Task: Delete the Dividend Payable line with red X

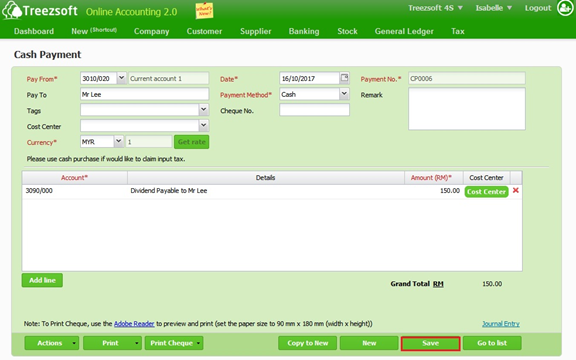Action: click(515, 190)
